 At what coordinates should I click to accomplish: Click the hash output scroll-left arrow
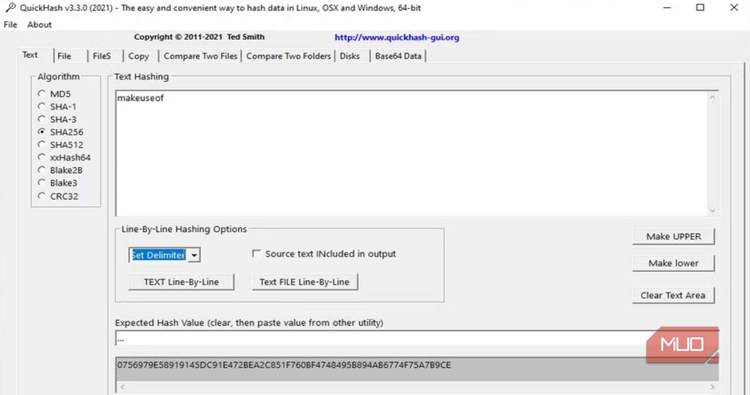pyautogui.click(x=122, y=386)
